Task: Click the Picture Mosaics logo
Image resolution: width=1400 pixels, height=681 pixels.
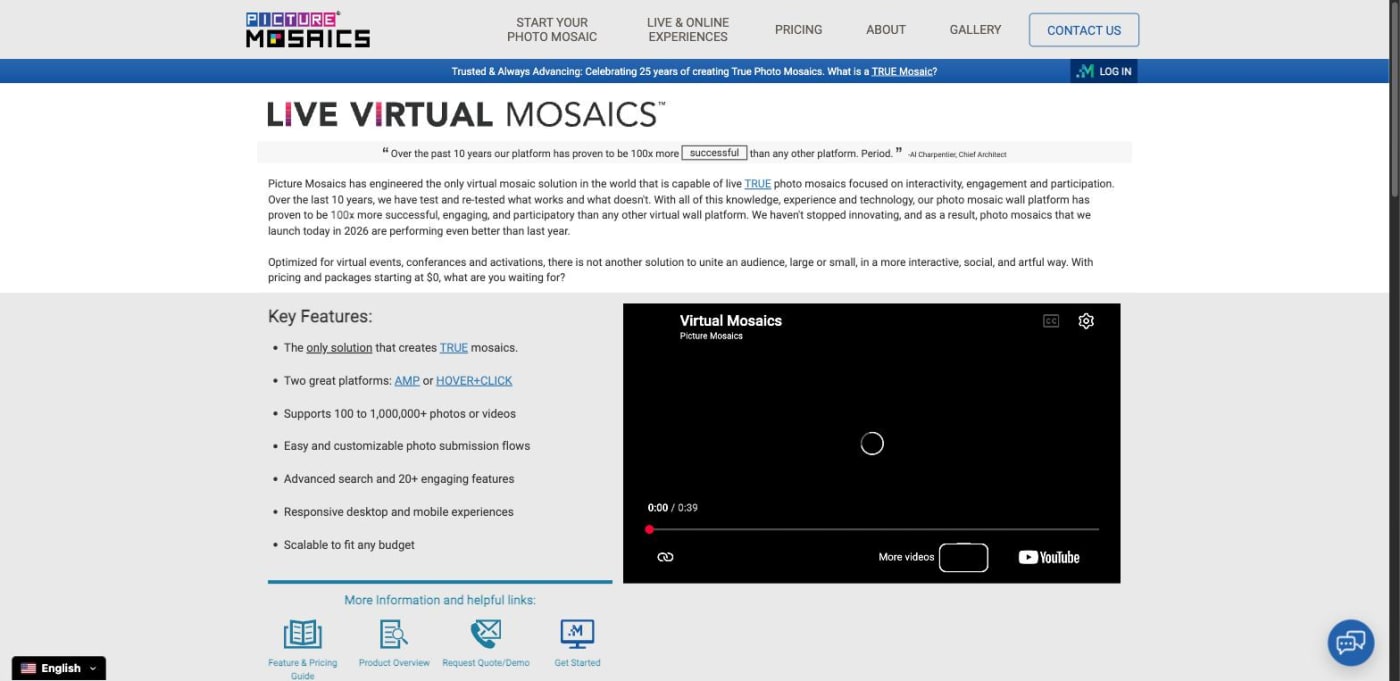Action: click(x=308, y=30)
